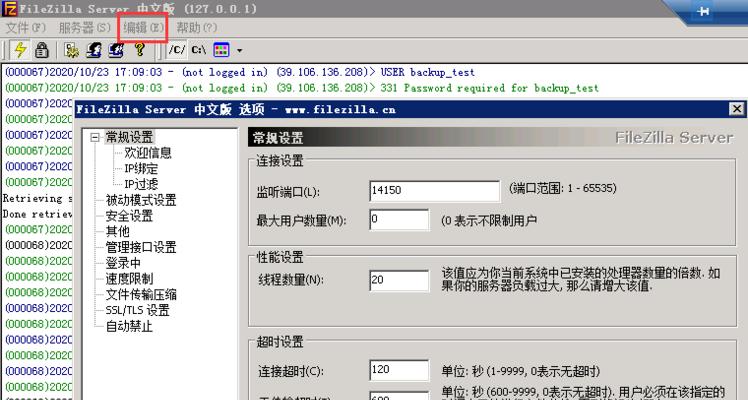Open server settings via gear toolbar icon
Screen dimensions: 748x400
72,50
